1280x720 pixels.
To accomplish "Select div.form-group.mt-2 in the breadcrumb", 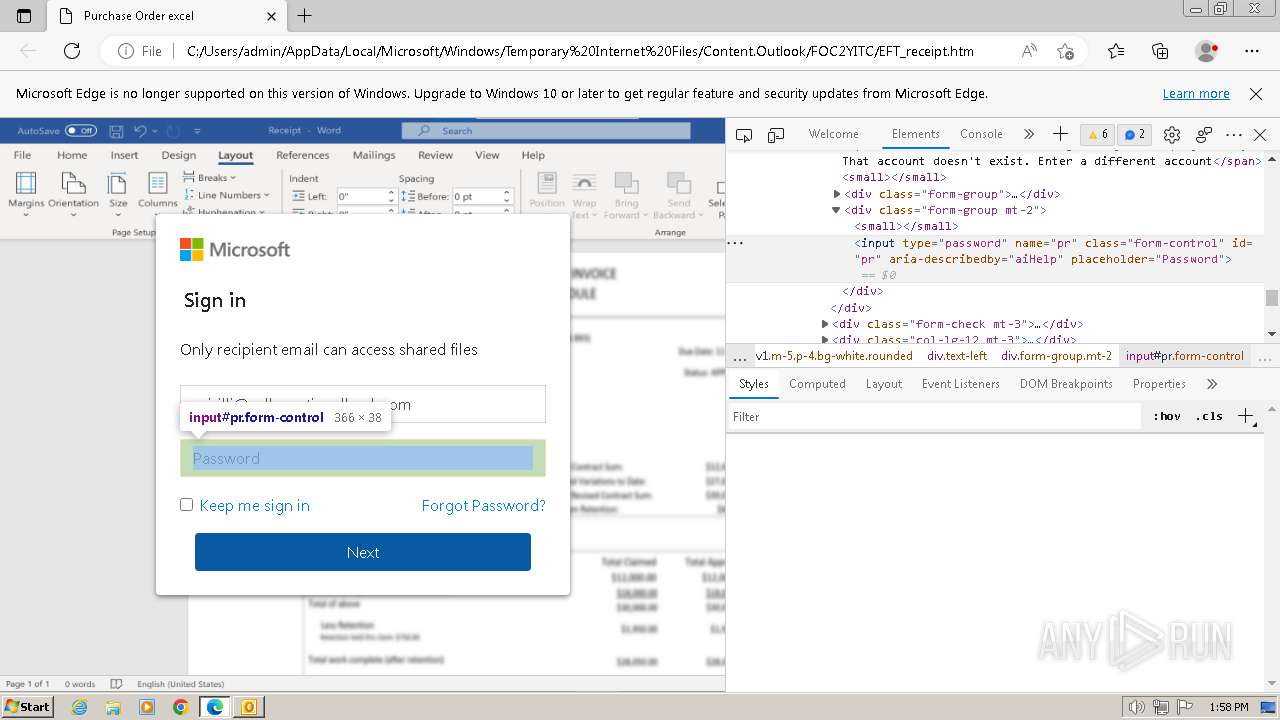I will tap(1056, 356).
